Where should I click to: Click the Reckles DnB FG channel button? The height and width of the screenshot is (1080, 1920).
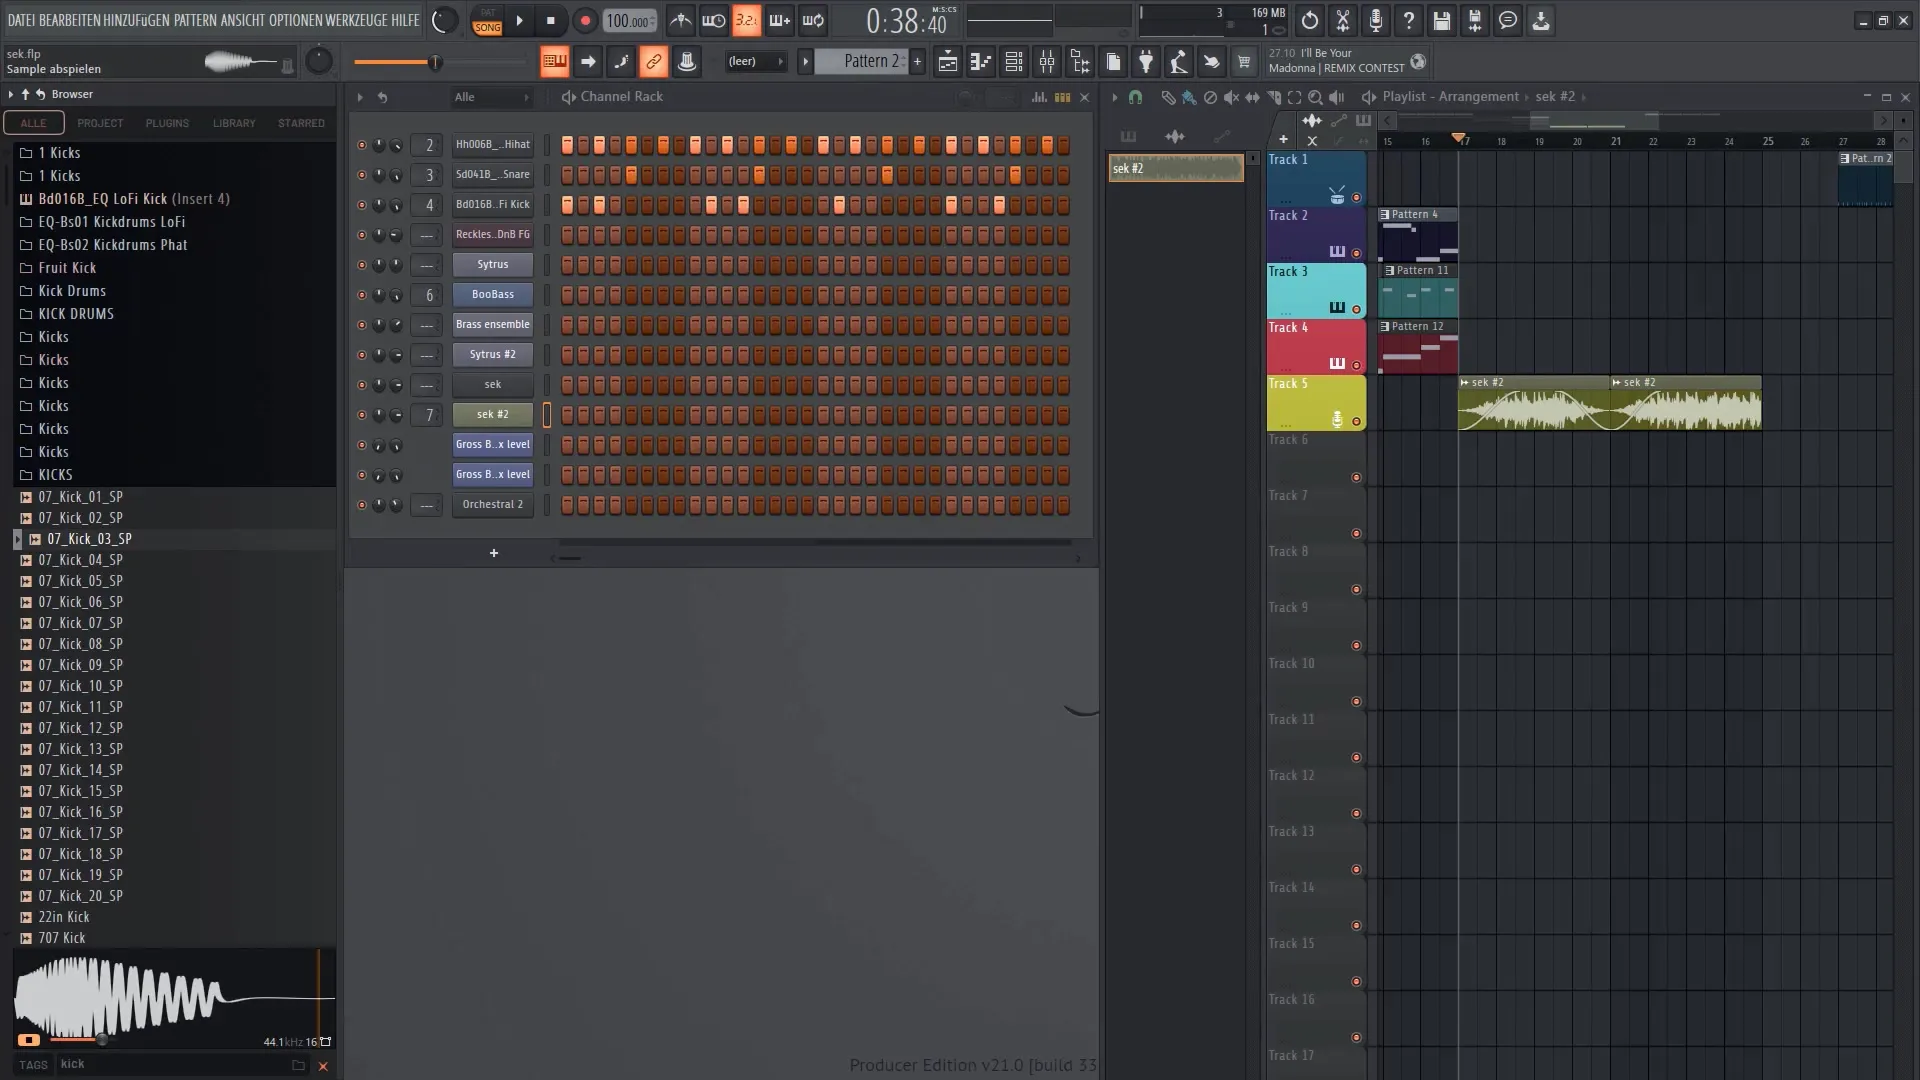492,235
